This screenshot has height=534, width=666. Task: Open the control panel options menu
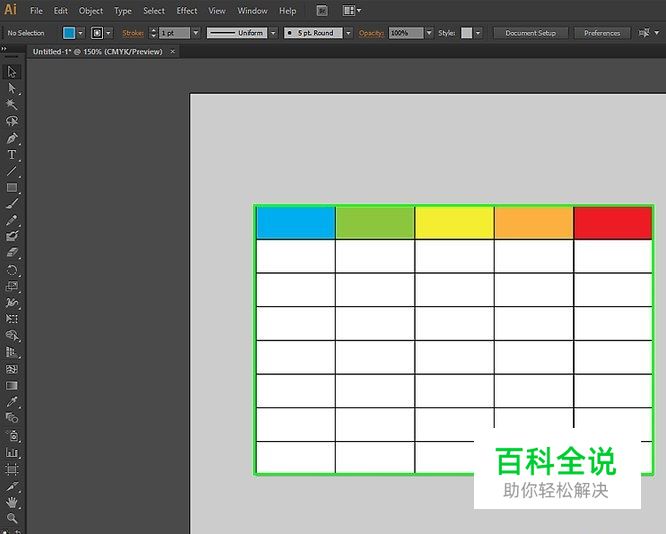click(657, 33)
